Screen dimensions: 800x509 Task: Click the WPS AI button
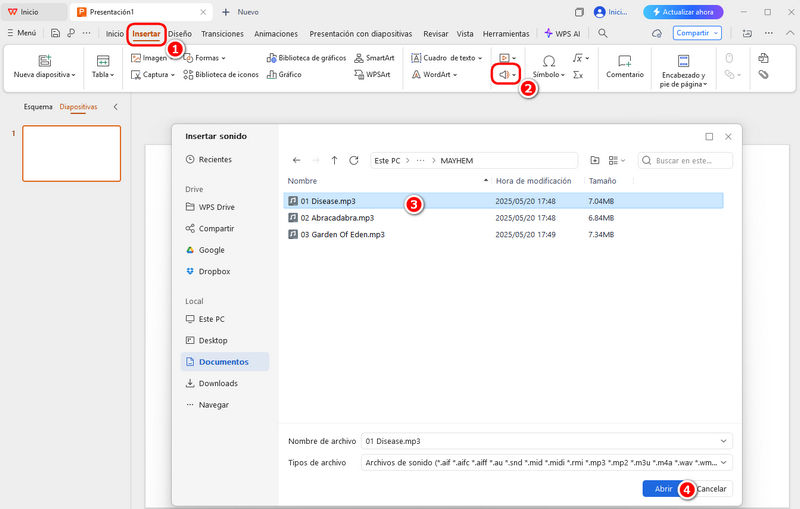[561, 33]
